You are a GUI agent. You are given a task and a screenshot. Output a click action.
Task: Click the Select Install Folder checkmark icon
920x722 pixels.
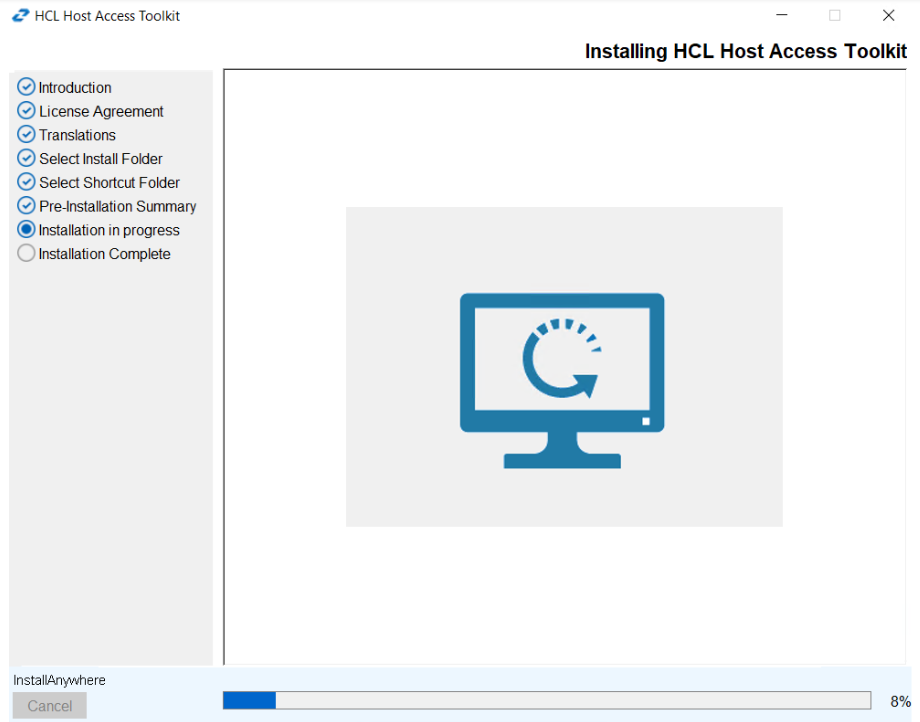pos(26,158)
